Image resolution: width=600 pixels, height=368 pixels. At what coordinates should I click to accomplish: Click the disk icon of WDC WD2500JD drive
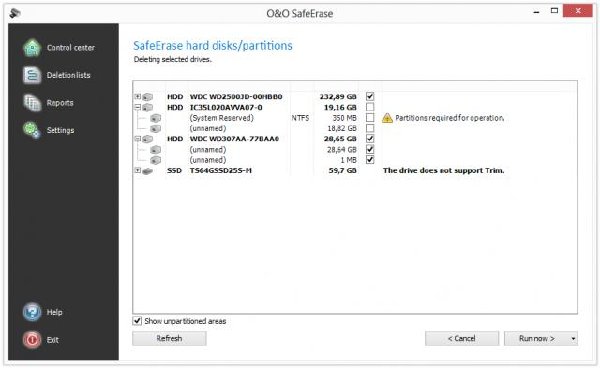point(148,97)
